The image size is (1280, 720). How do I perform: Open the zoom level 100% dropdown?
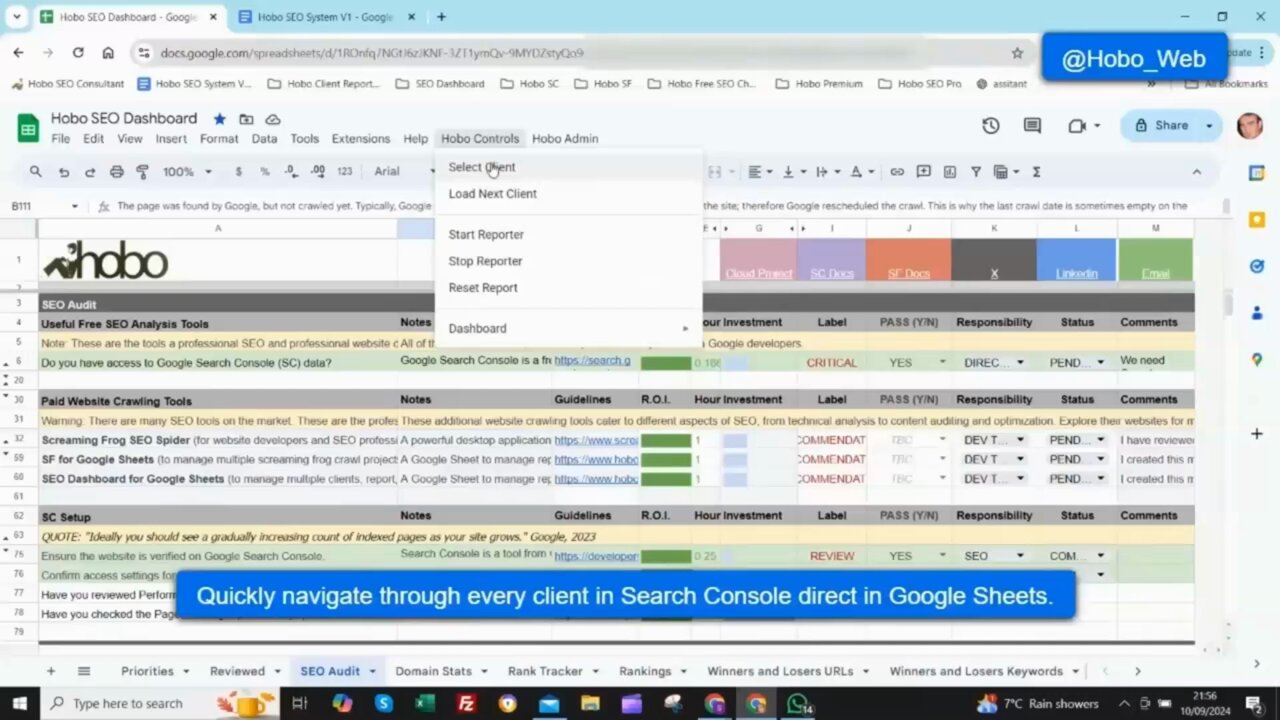pos(187,172)
